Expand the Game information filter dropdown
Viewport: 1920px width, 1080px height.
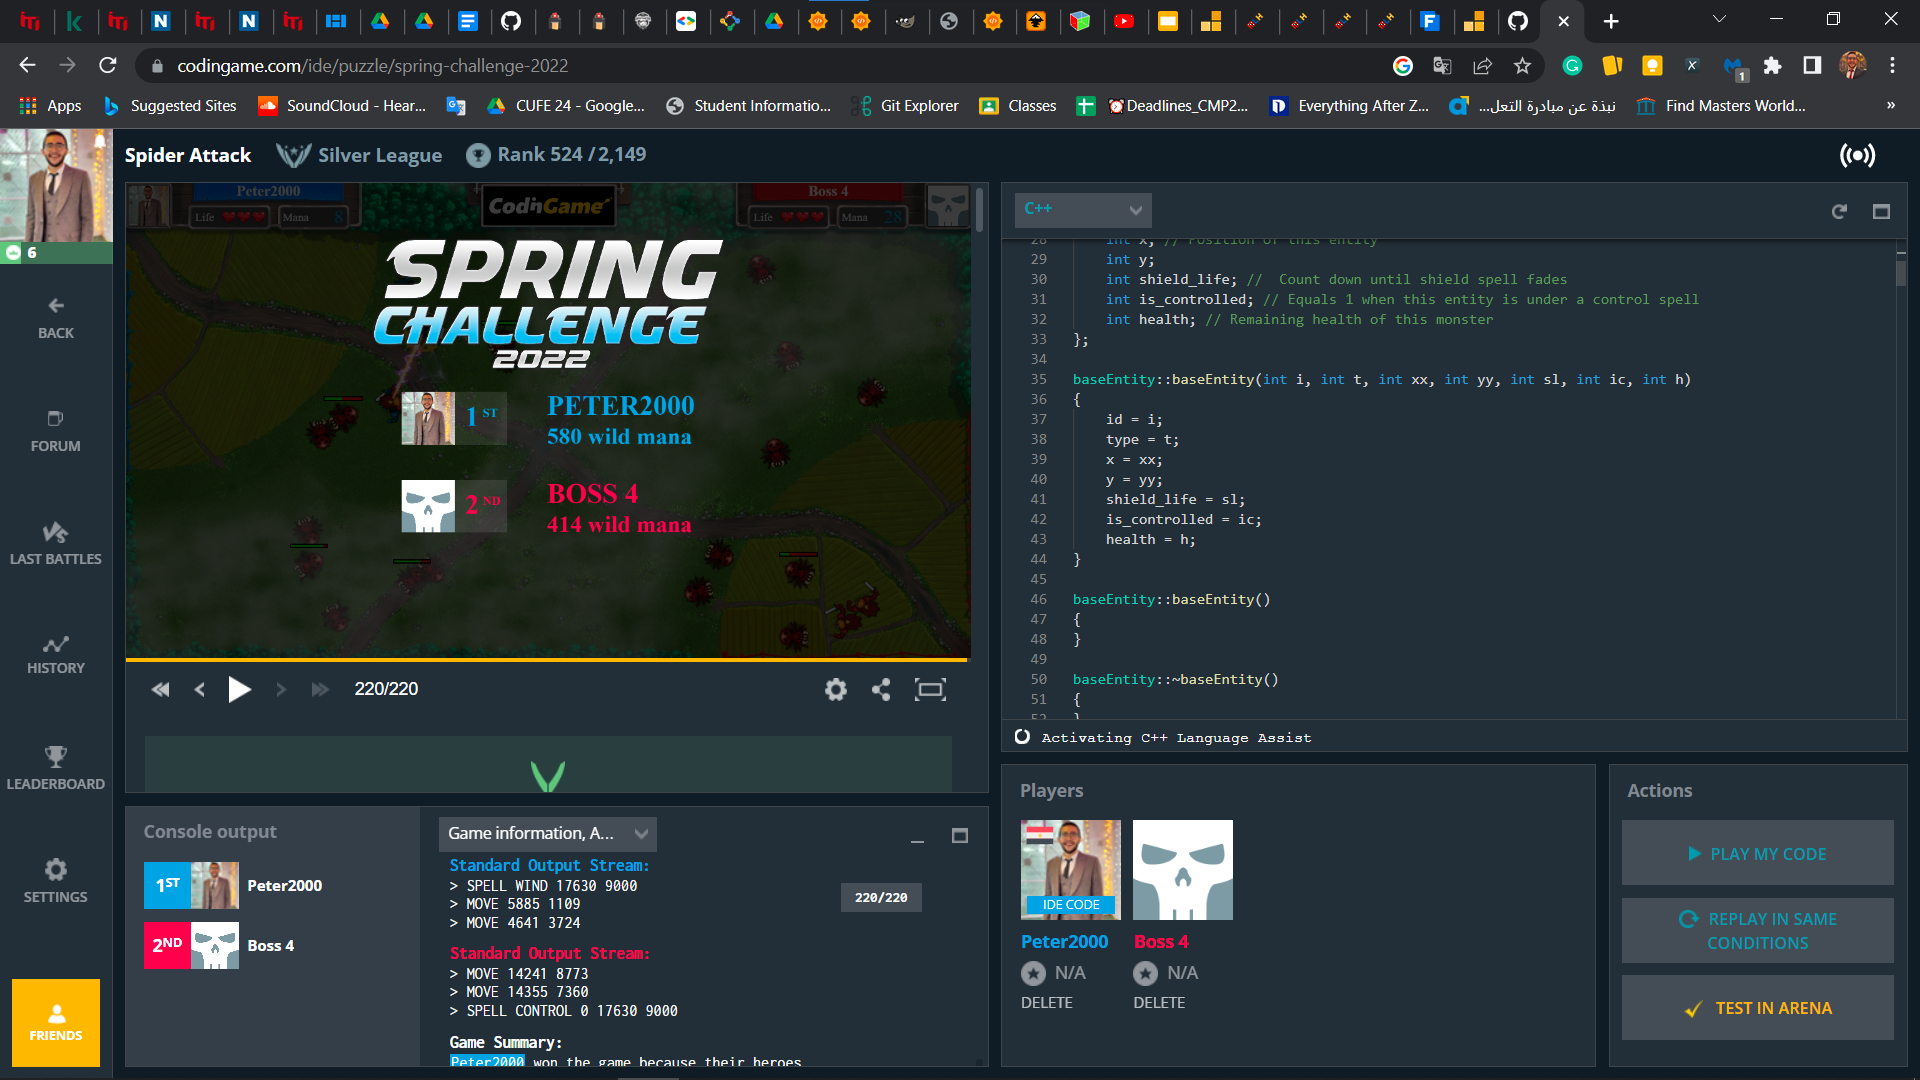point(547,833)
